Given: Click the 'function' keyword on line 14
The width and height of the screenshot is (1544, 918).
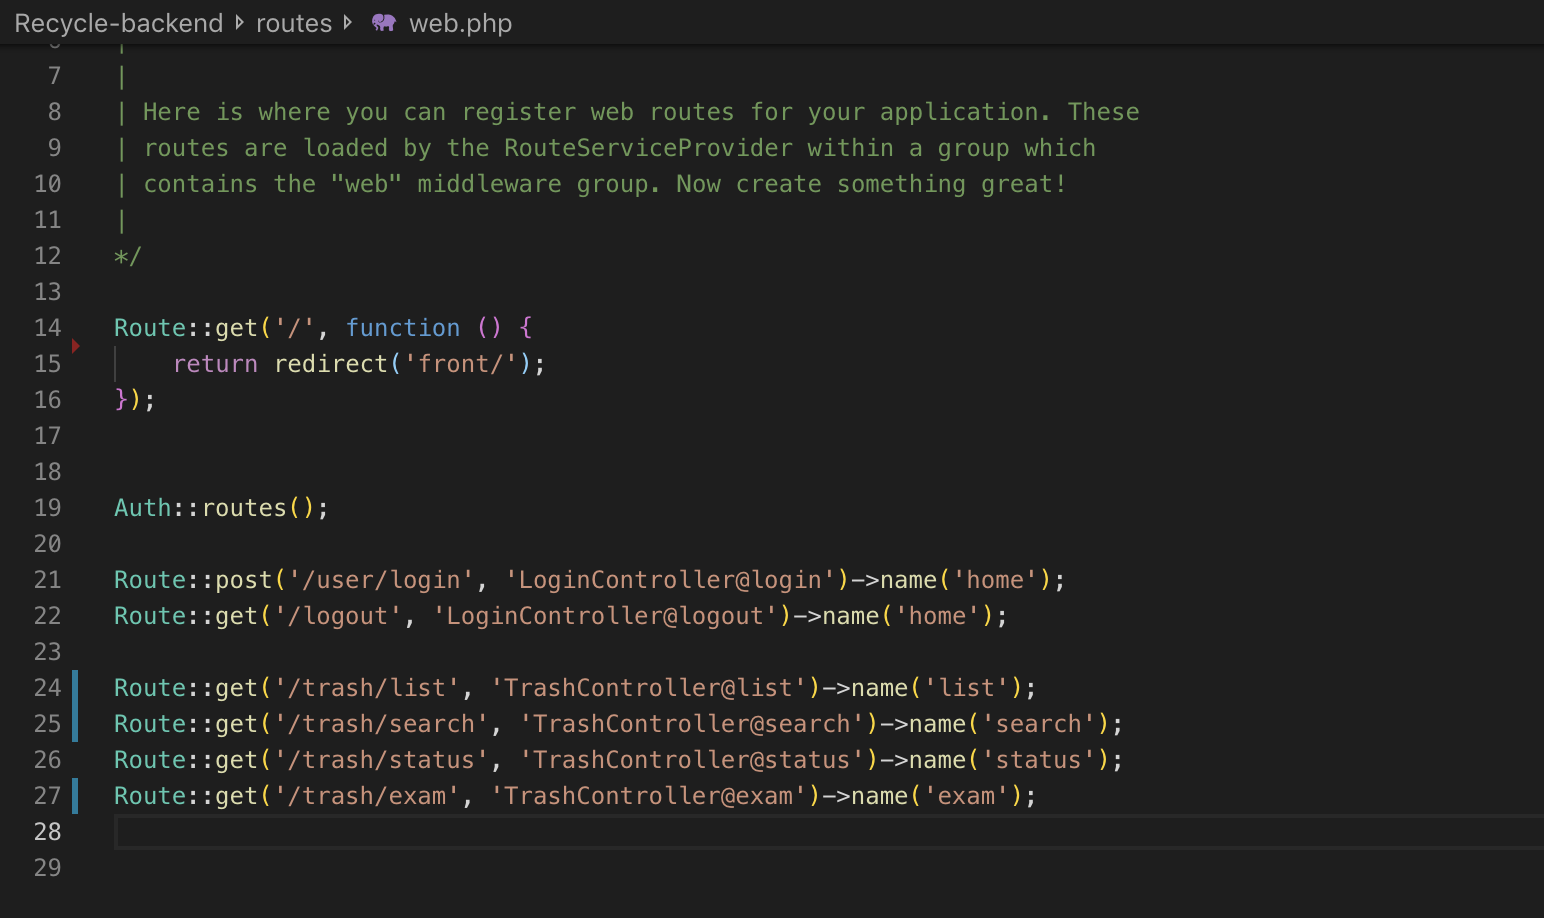Looking at the screenshot, I should (x=403, y=328).
